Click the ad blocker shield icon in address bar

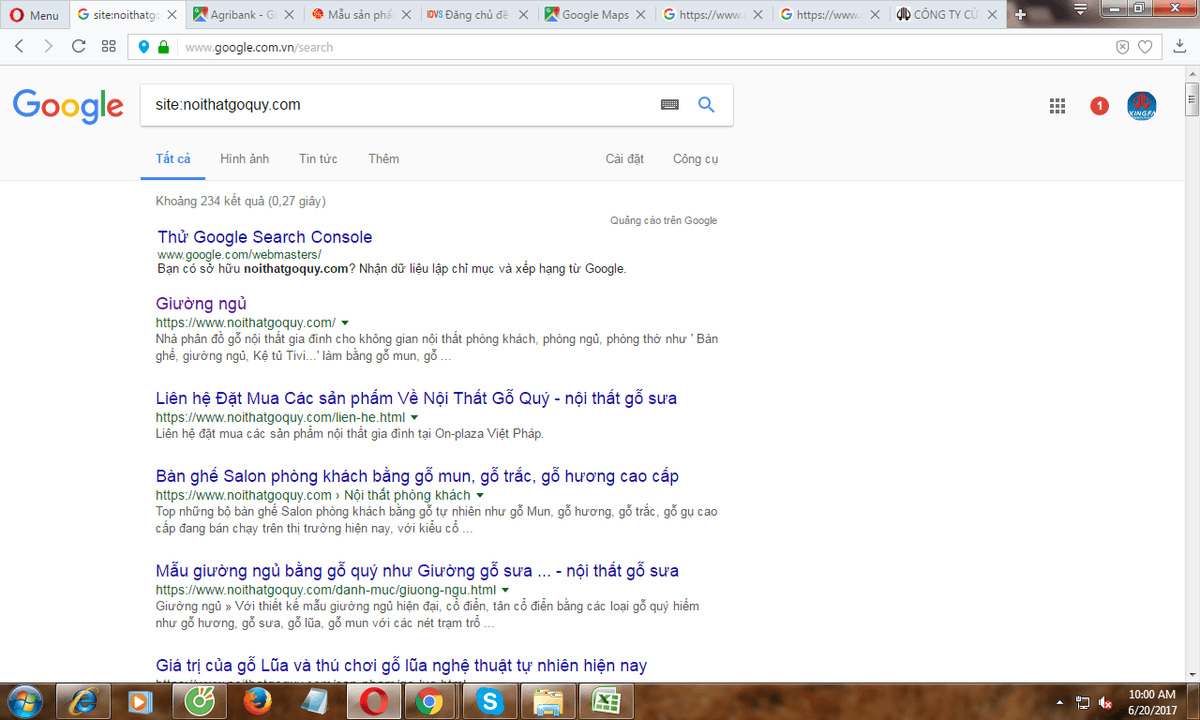tap(1122, 47)
